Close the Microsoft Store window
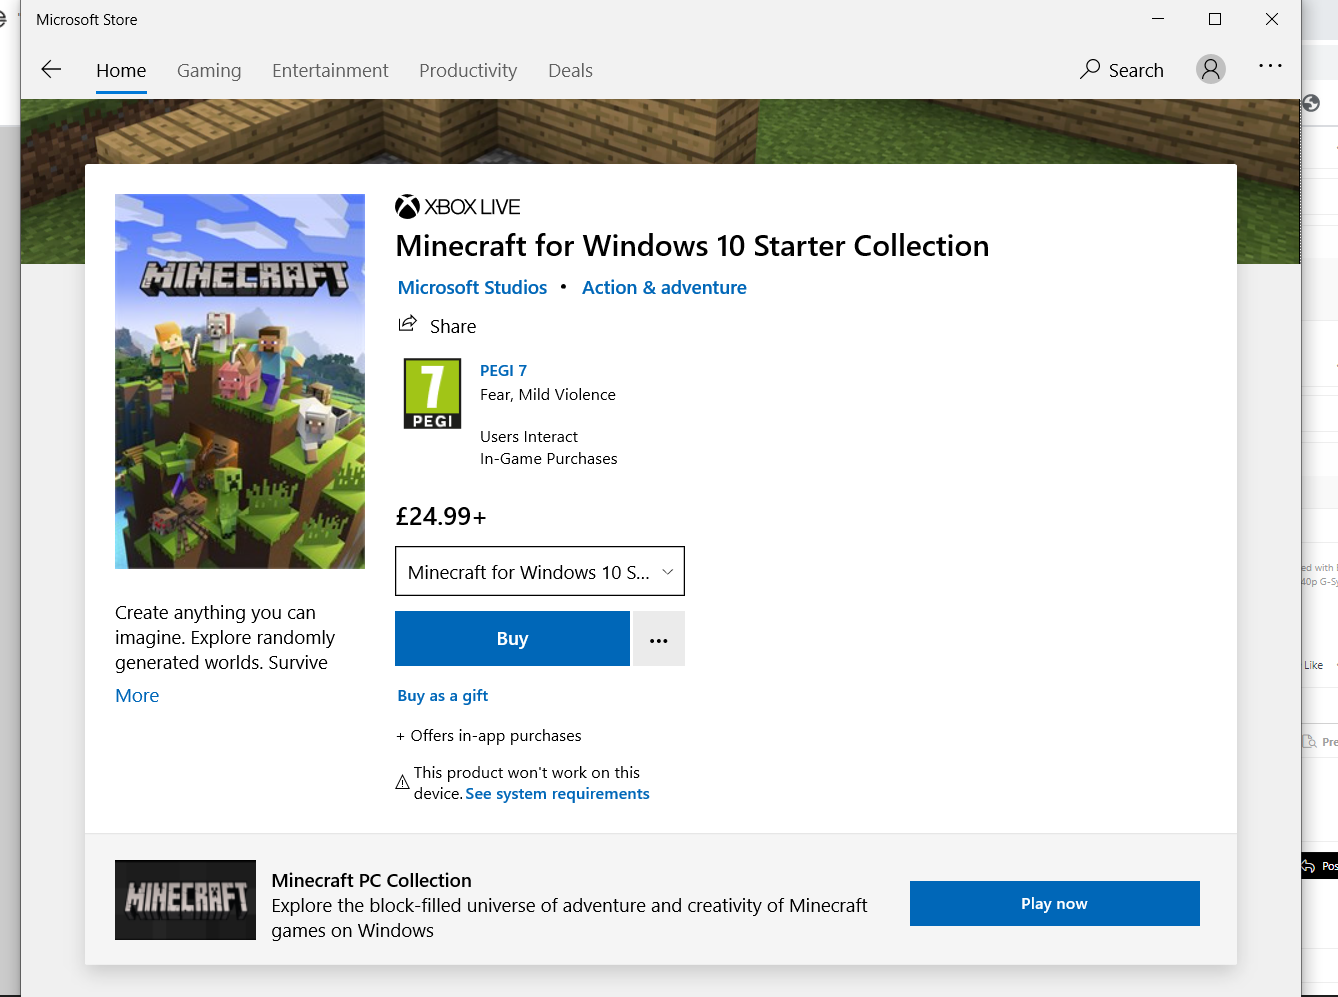Image resolution: width=1338 pixels, height=997 pixels. pos(1272,19)
